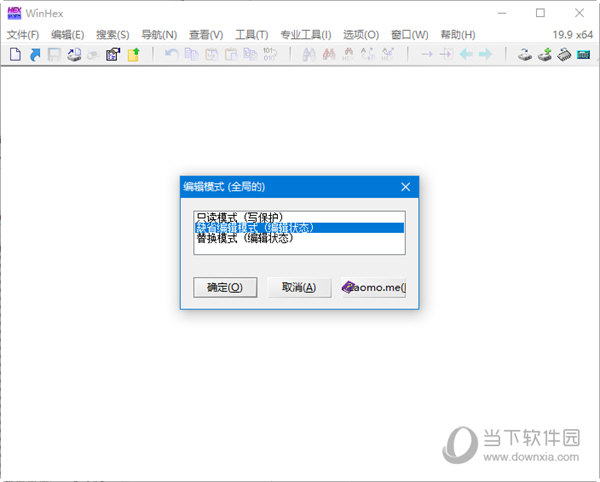The image size is (600, 482).
Task: Maximize the WinHex window
Action: pos(540,13)
